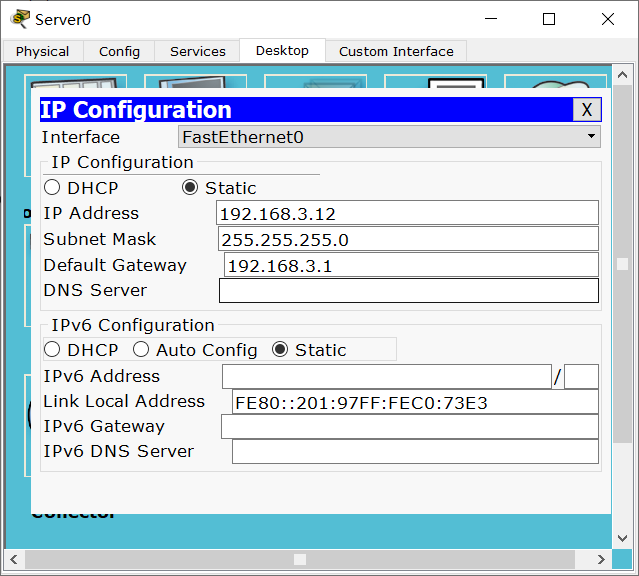Viewport: 639px width, 576px height.
Task: Open the Interface FastEthernet0 dropdown
Action: click(x=389, y=137)
